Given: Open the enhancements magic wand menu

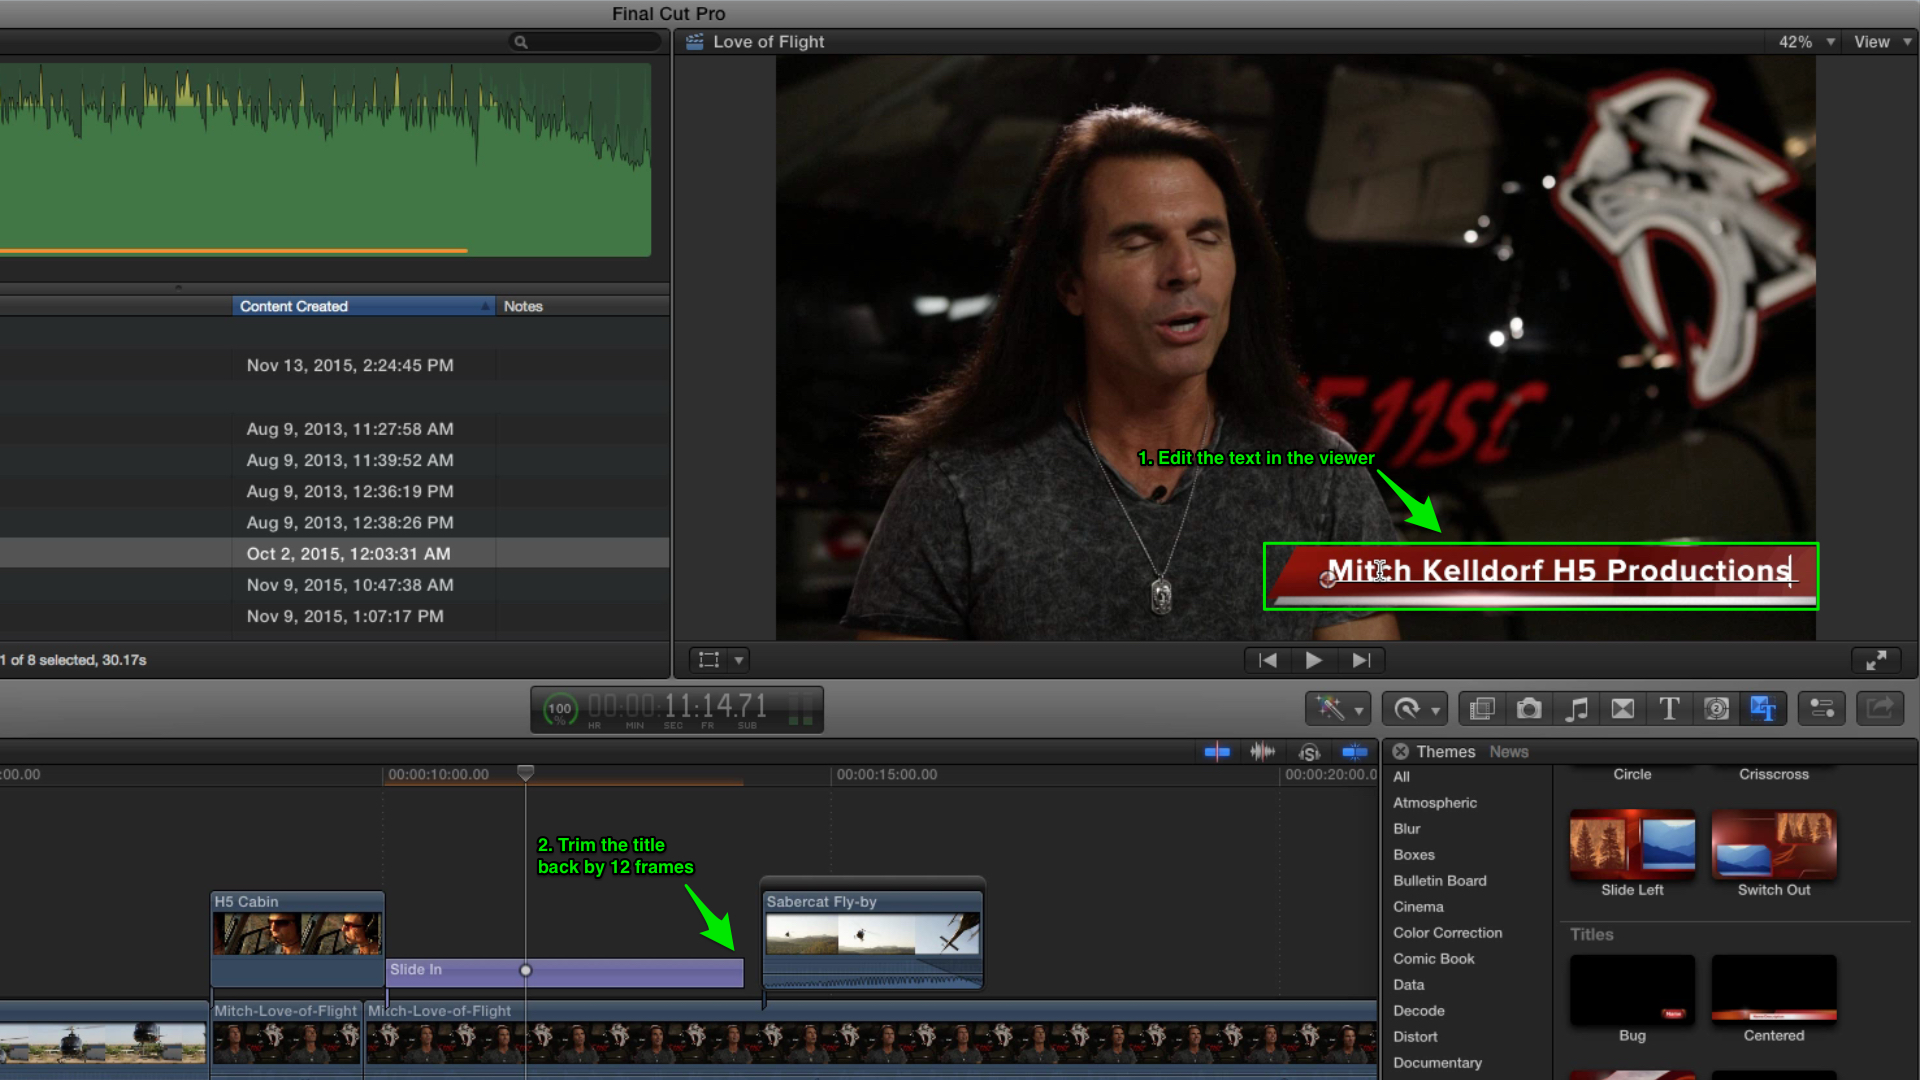Looking at the screenshot, I should click(1338, 709).
